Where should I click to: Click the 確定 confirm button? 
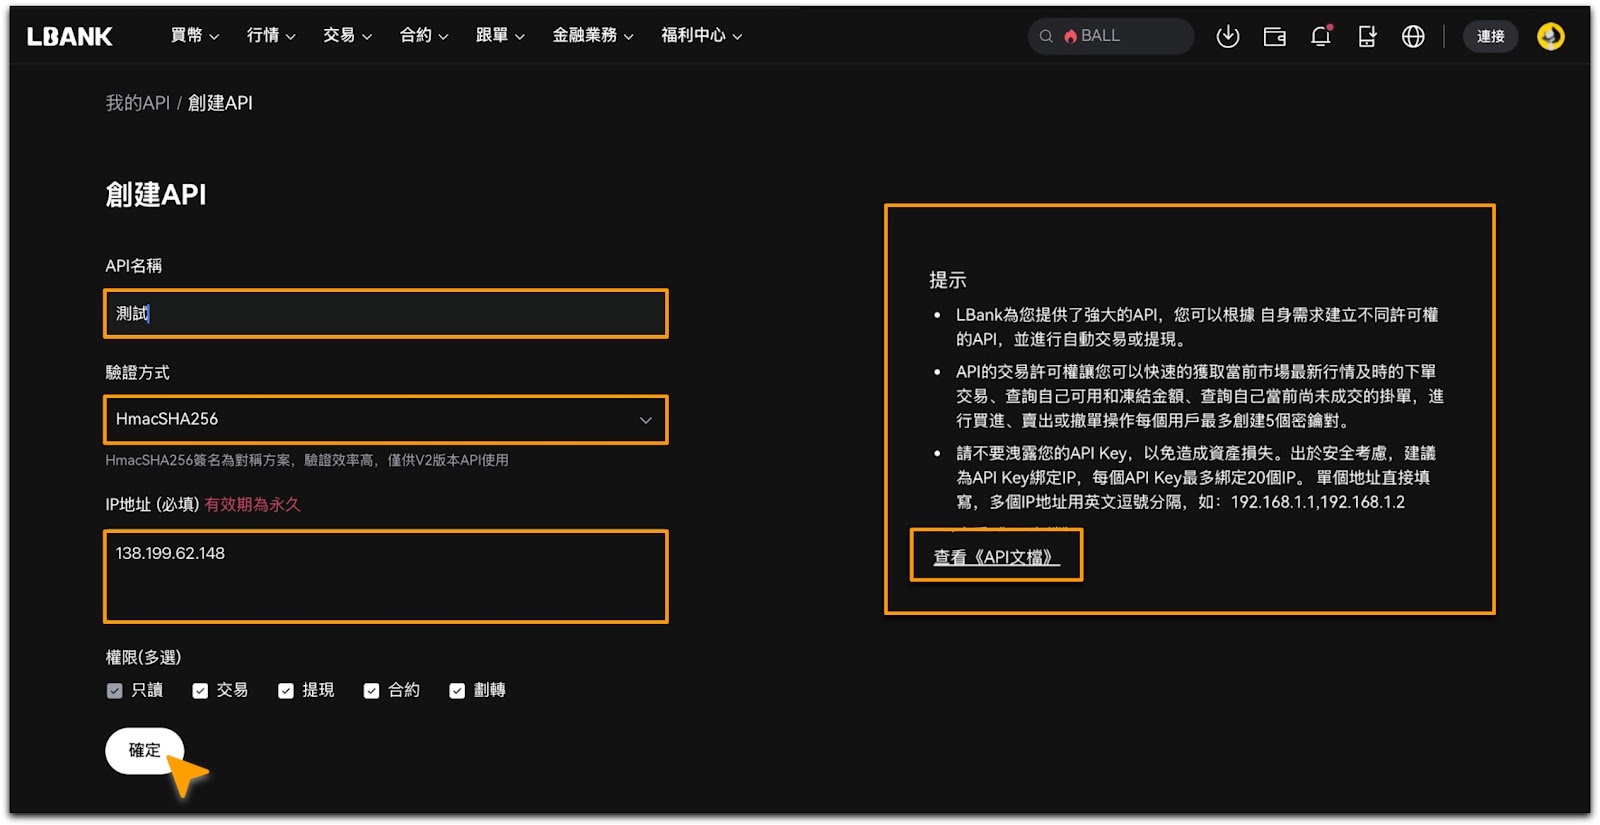pyautogui.click(x=145, y=750)
